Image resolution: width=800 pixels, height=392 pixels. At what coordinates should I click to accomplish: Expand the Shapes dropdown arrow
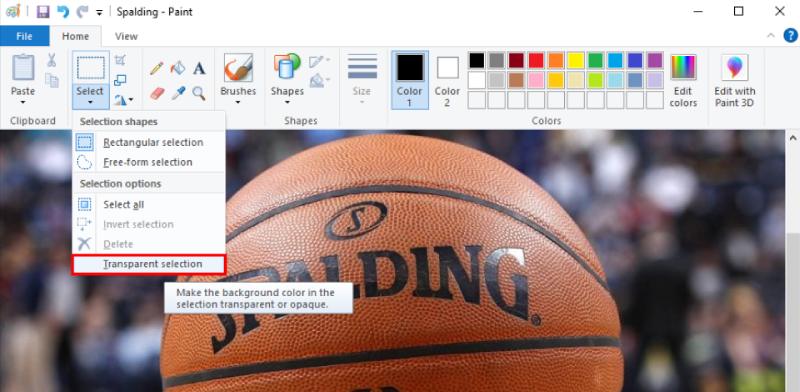(x=287, y=103)
